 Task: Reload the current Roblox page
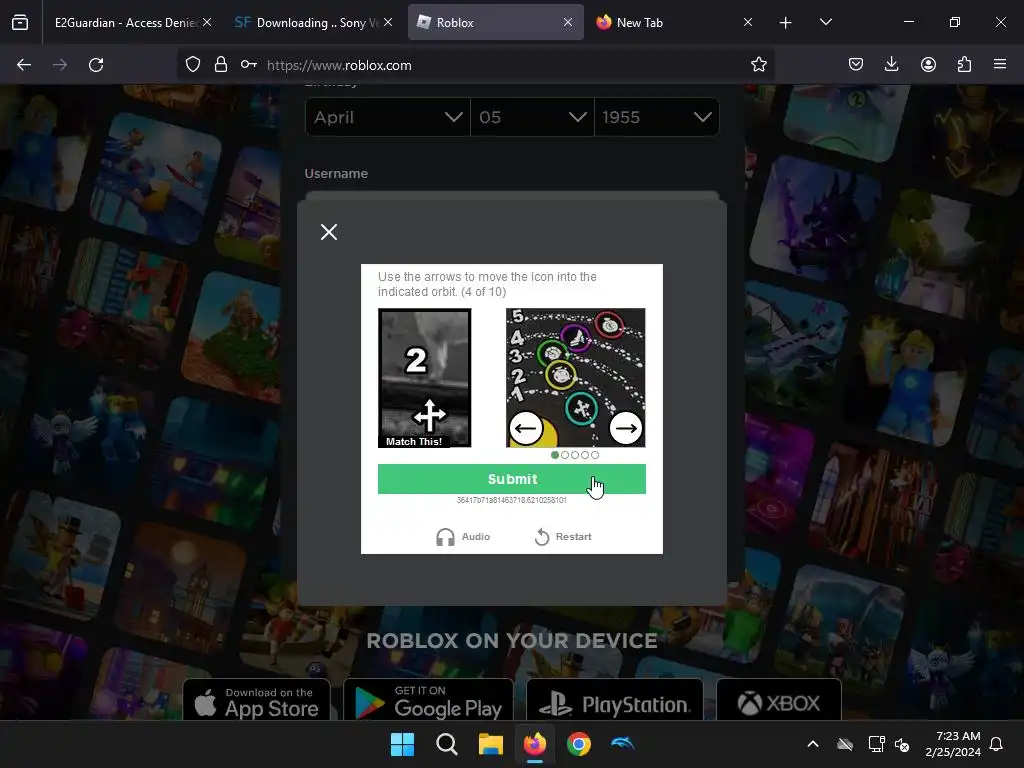point(96,65)
